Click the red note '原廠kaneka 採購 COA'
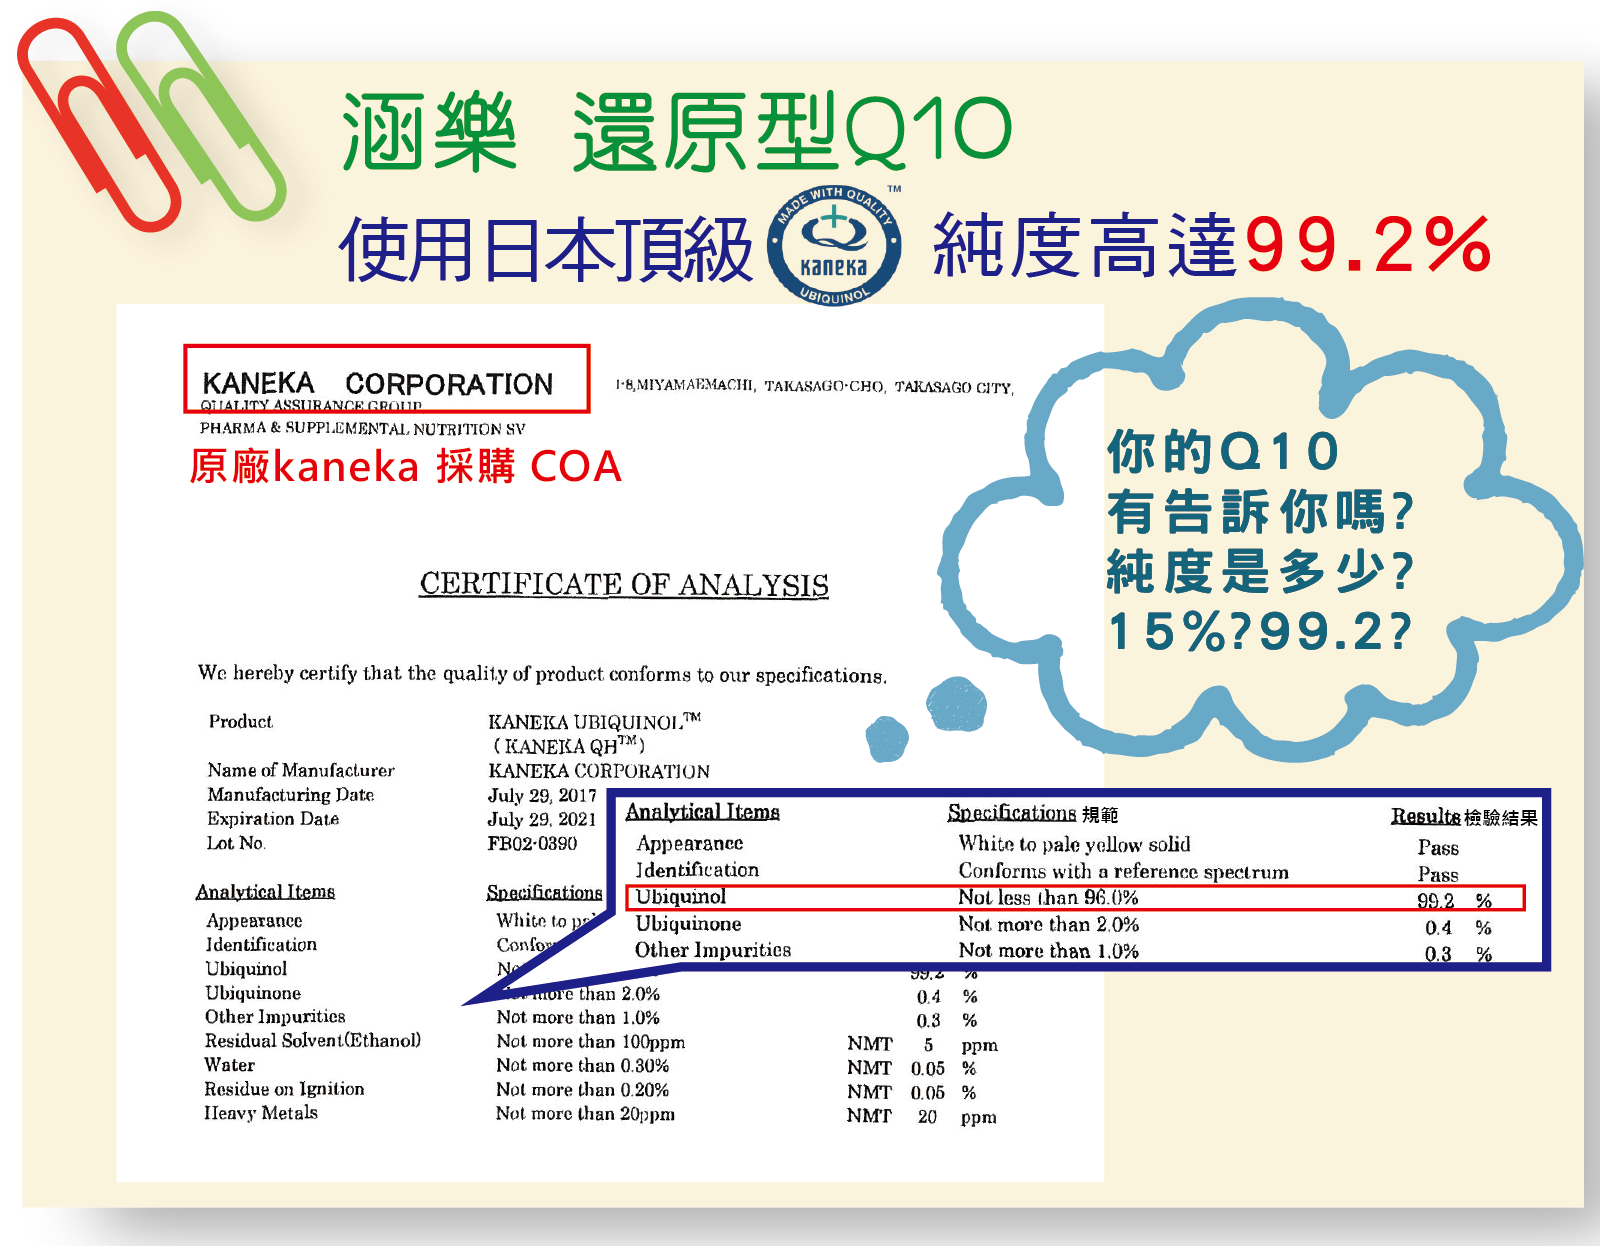 406,467
